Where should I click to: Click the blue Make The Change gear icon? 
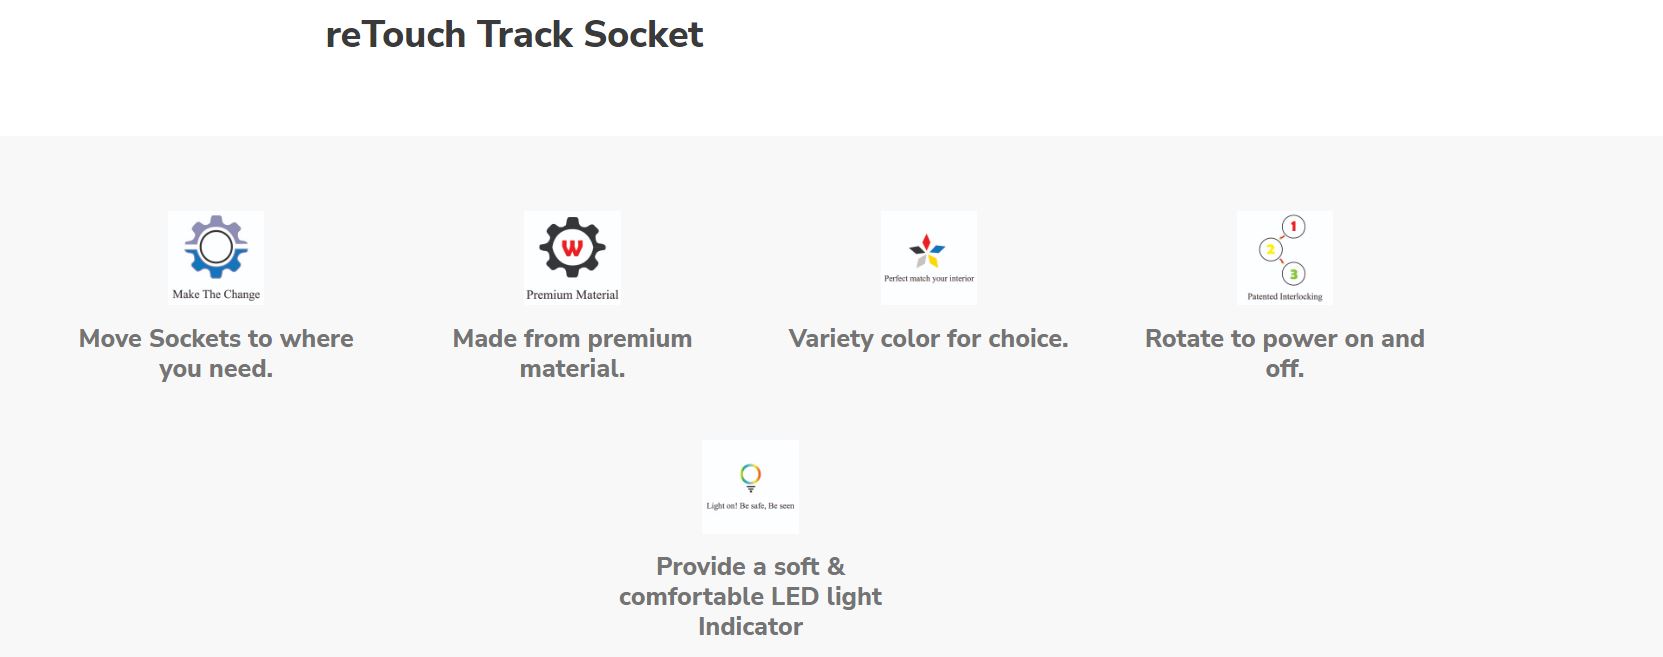pos(216,246)
